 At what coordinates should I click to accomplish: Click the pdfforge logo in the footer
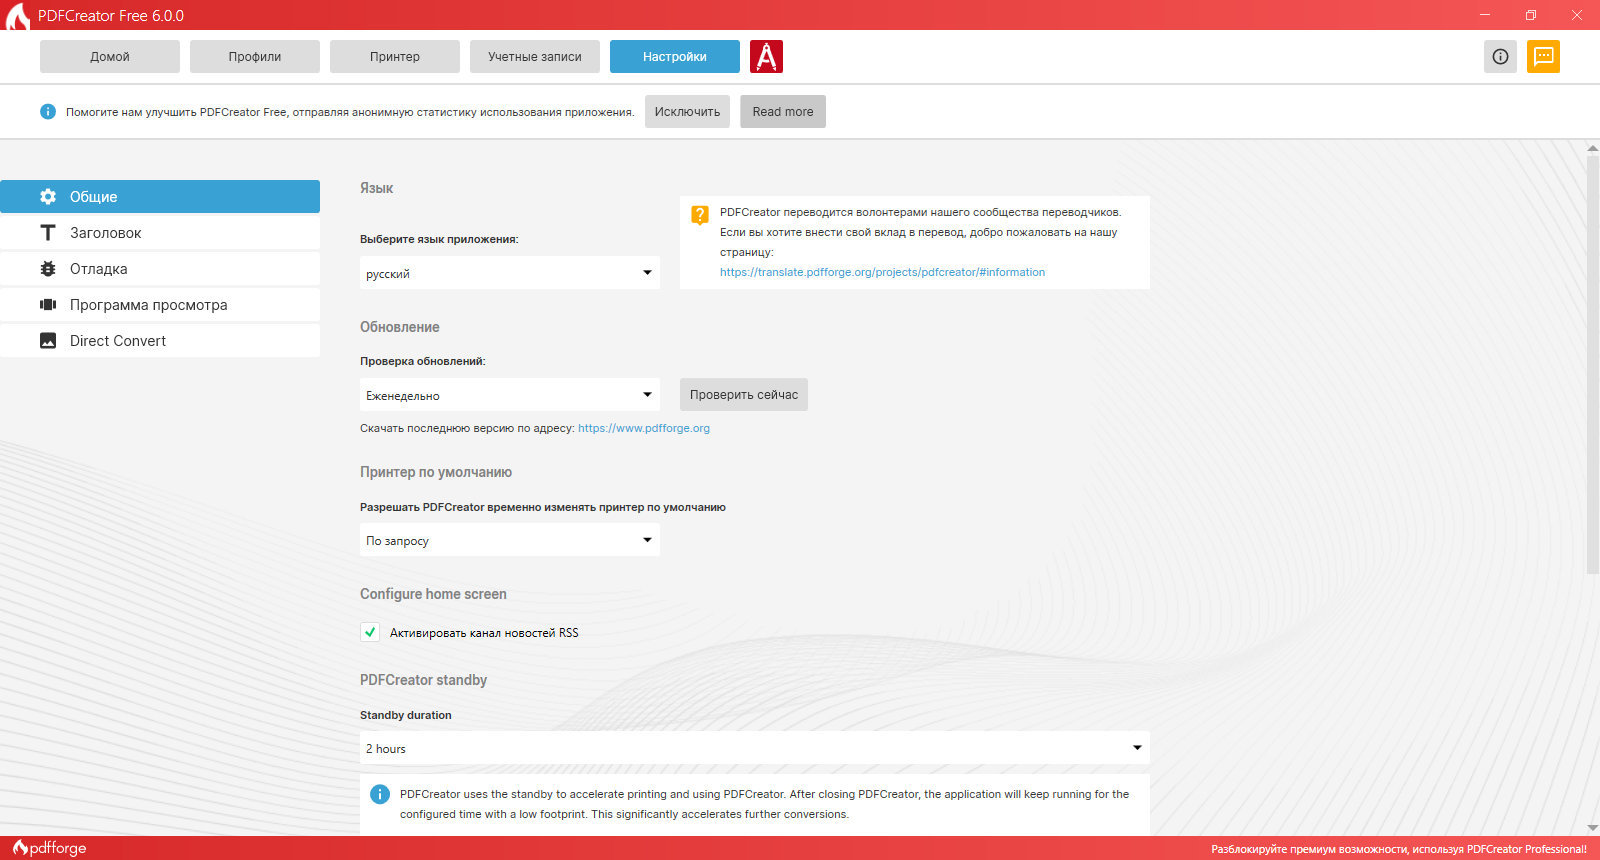[50, 848]
